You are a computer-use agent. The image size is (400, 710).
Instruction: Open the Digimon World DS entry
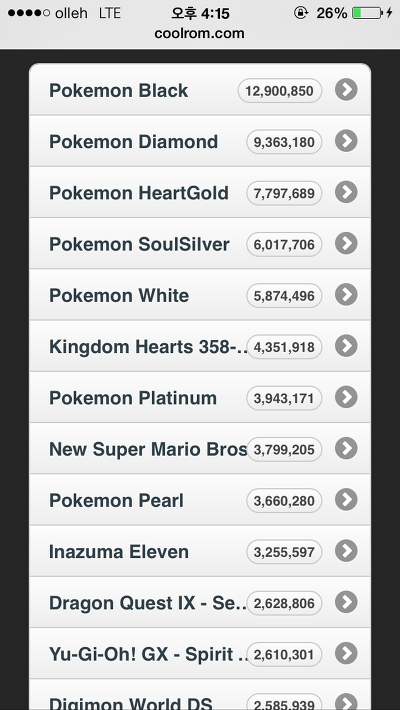(x=200, y=695)
